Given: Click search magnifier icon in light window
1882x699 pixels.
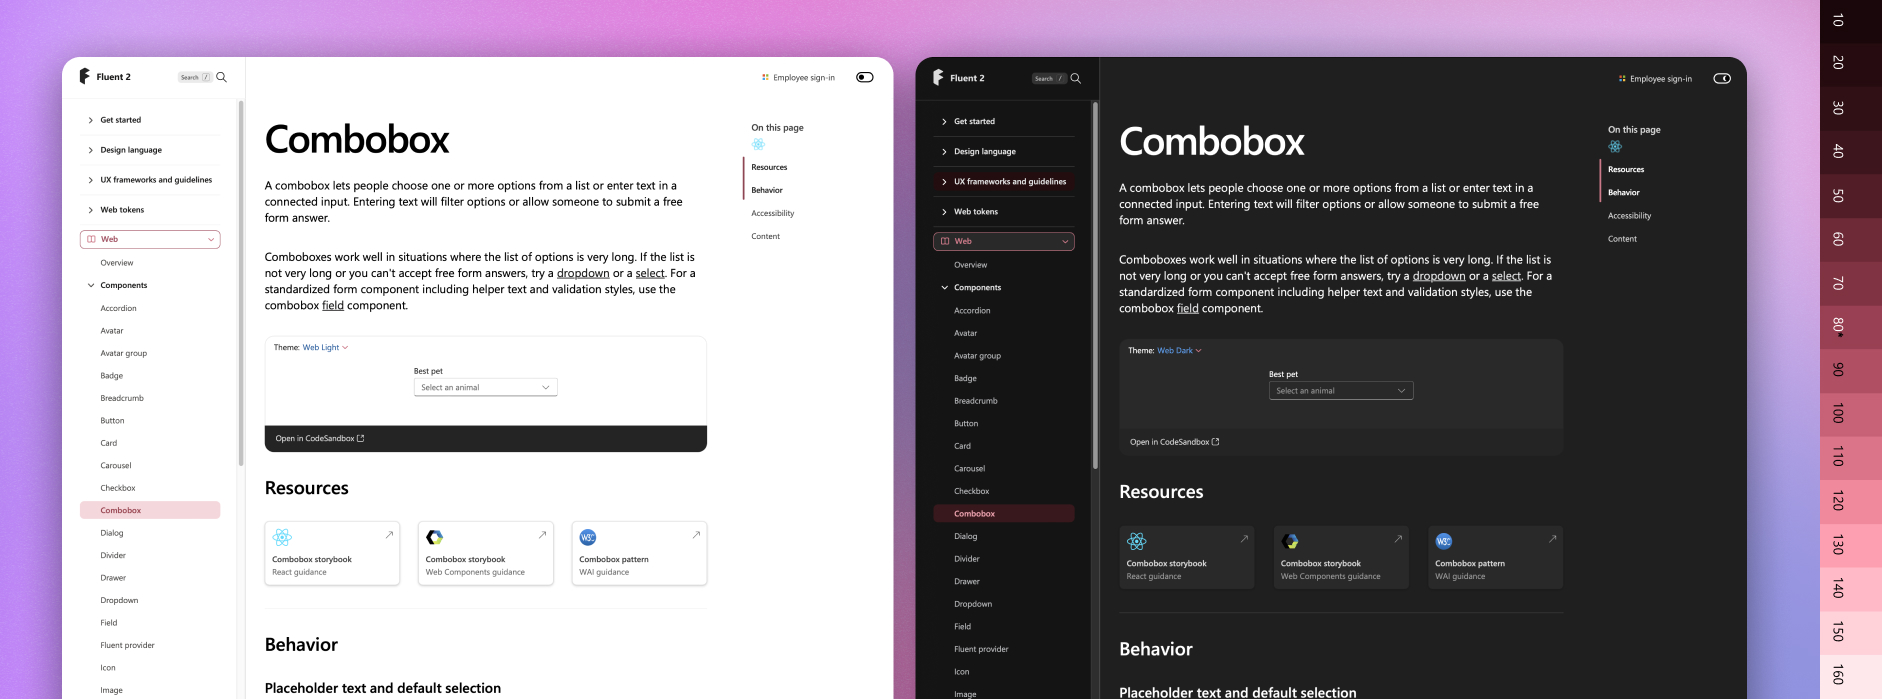Looking at the screenshot, I should click(221, 77).
